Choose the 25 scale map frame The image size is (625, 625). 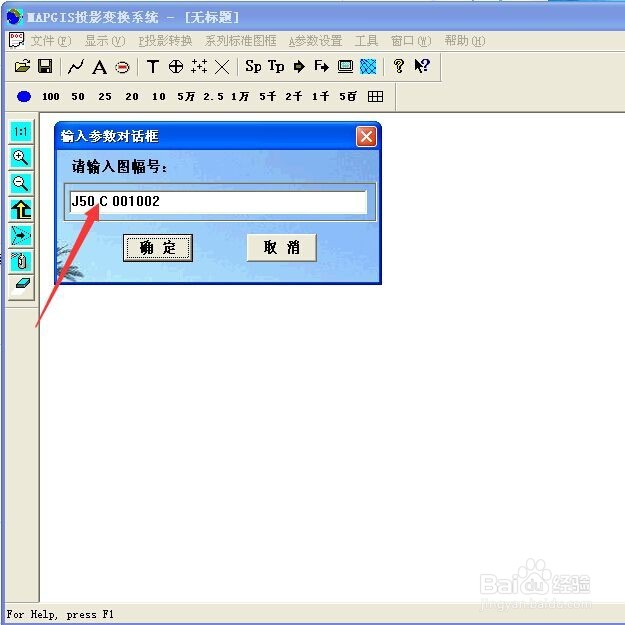tap(105, 96)
